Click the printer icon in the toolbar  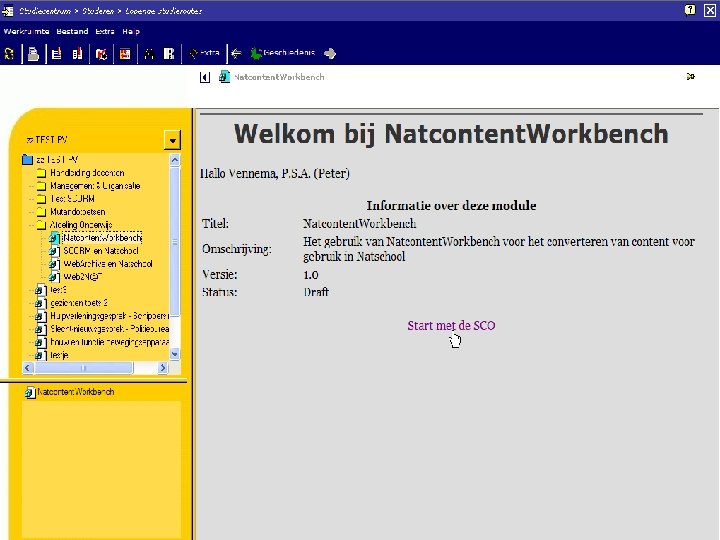34,54
